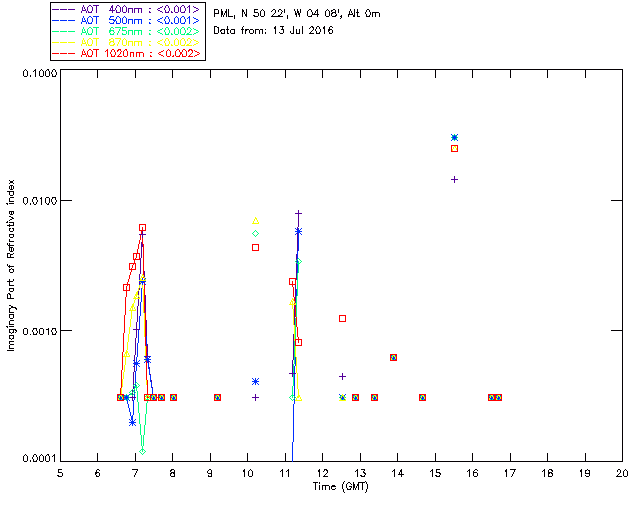Viewport: 640px width, 512px height.
Task: Select the purple plus marker at time 15.5
Action: tap(454, 180)
